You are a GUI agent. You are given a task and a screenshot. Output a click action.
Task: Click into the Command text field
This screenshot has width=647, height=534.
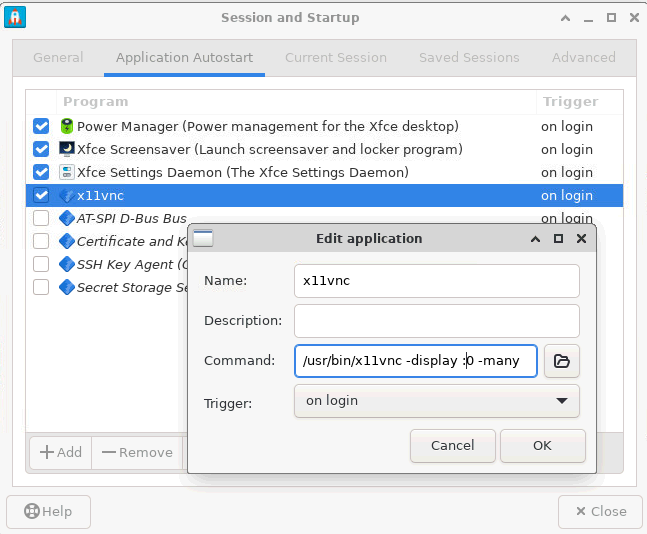coord(415,361)
